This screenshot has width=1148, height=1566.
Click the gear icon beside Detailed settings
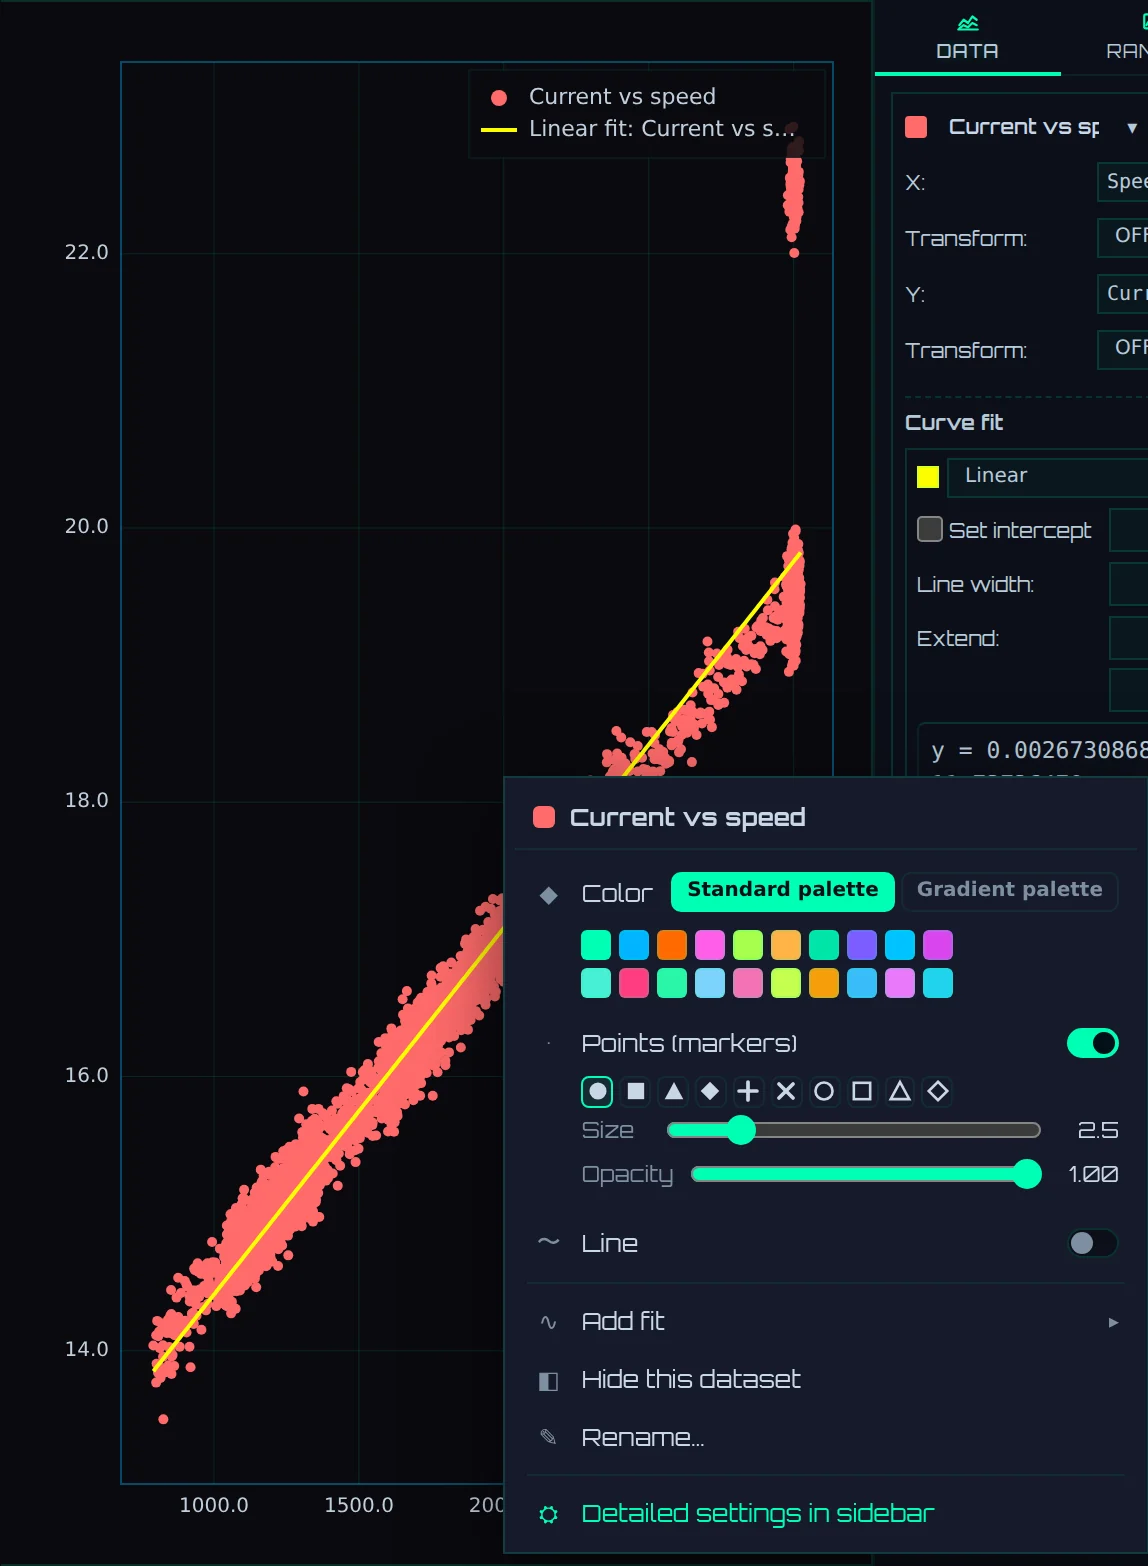tap(548, 1514)
